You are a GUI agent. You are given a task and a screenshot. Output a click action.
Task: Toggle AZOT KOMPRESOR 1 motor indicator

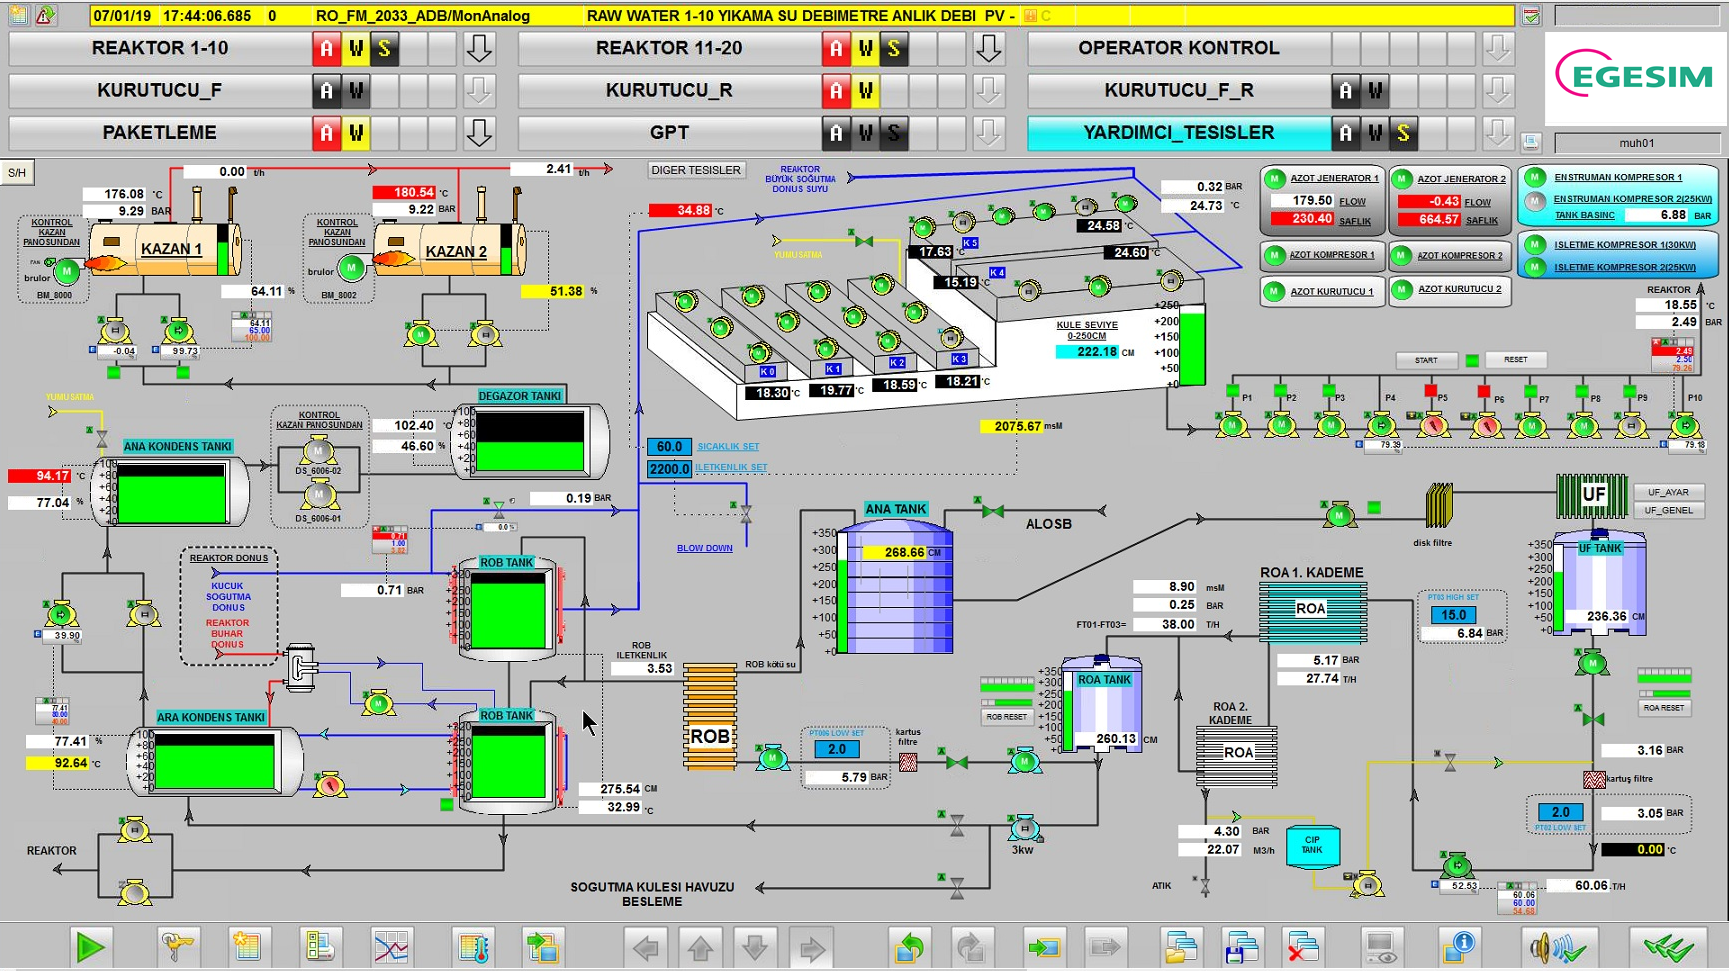1275,256
